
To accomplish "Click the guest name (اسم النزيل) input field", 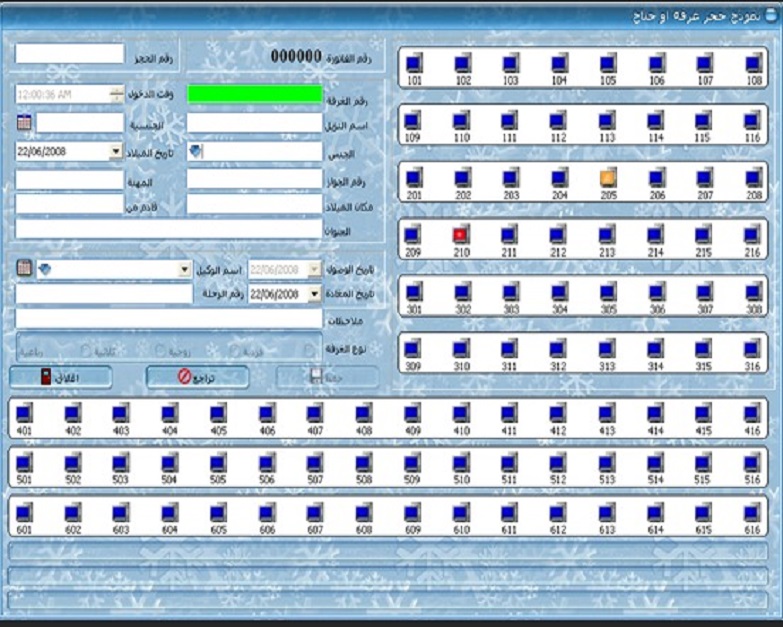I will (x=254, y=122).
